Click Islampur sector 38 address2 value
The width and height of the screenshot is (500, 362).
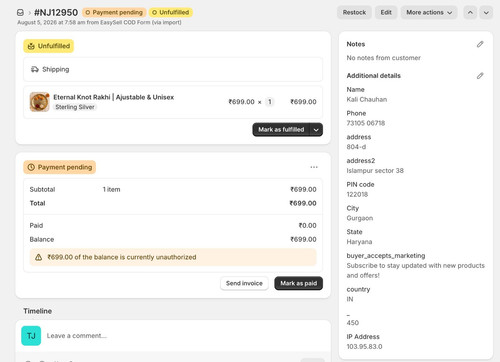(x=375, y=171)
